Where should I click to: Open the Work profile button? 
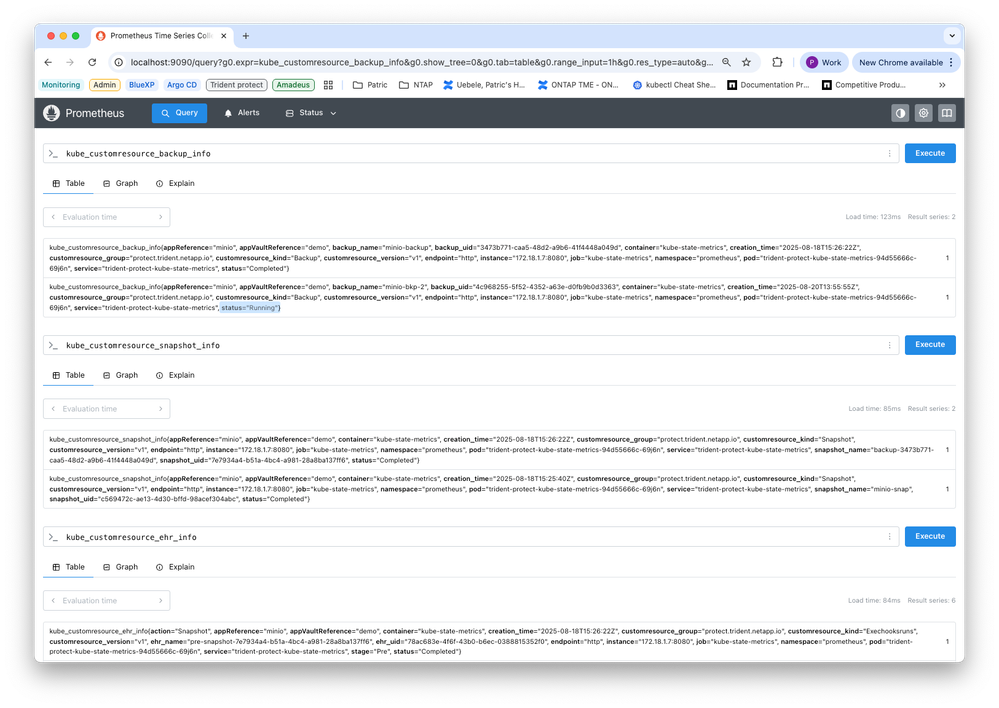pyautogui.click(x=824, y=62)
